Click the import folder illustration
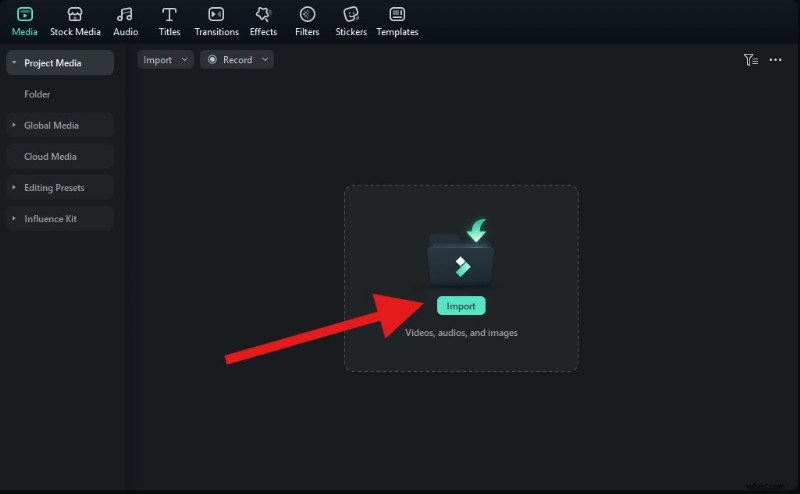The height and width of the screenshot is (494, 800). [461, 253]
